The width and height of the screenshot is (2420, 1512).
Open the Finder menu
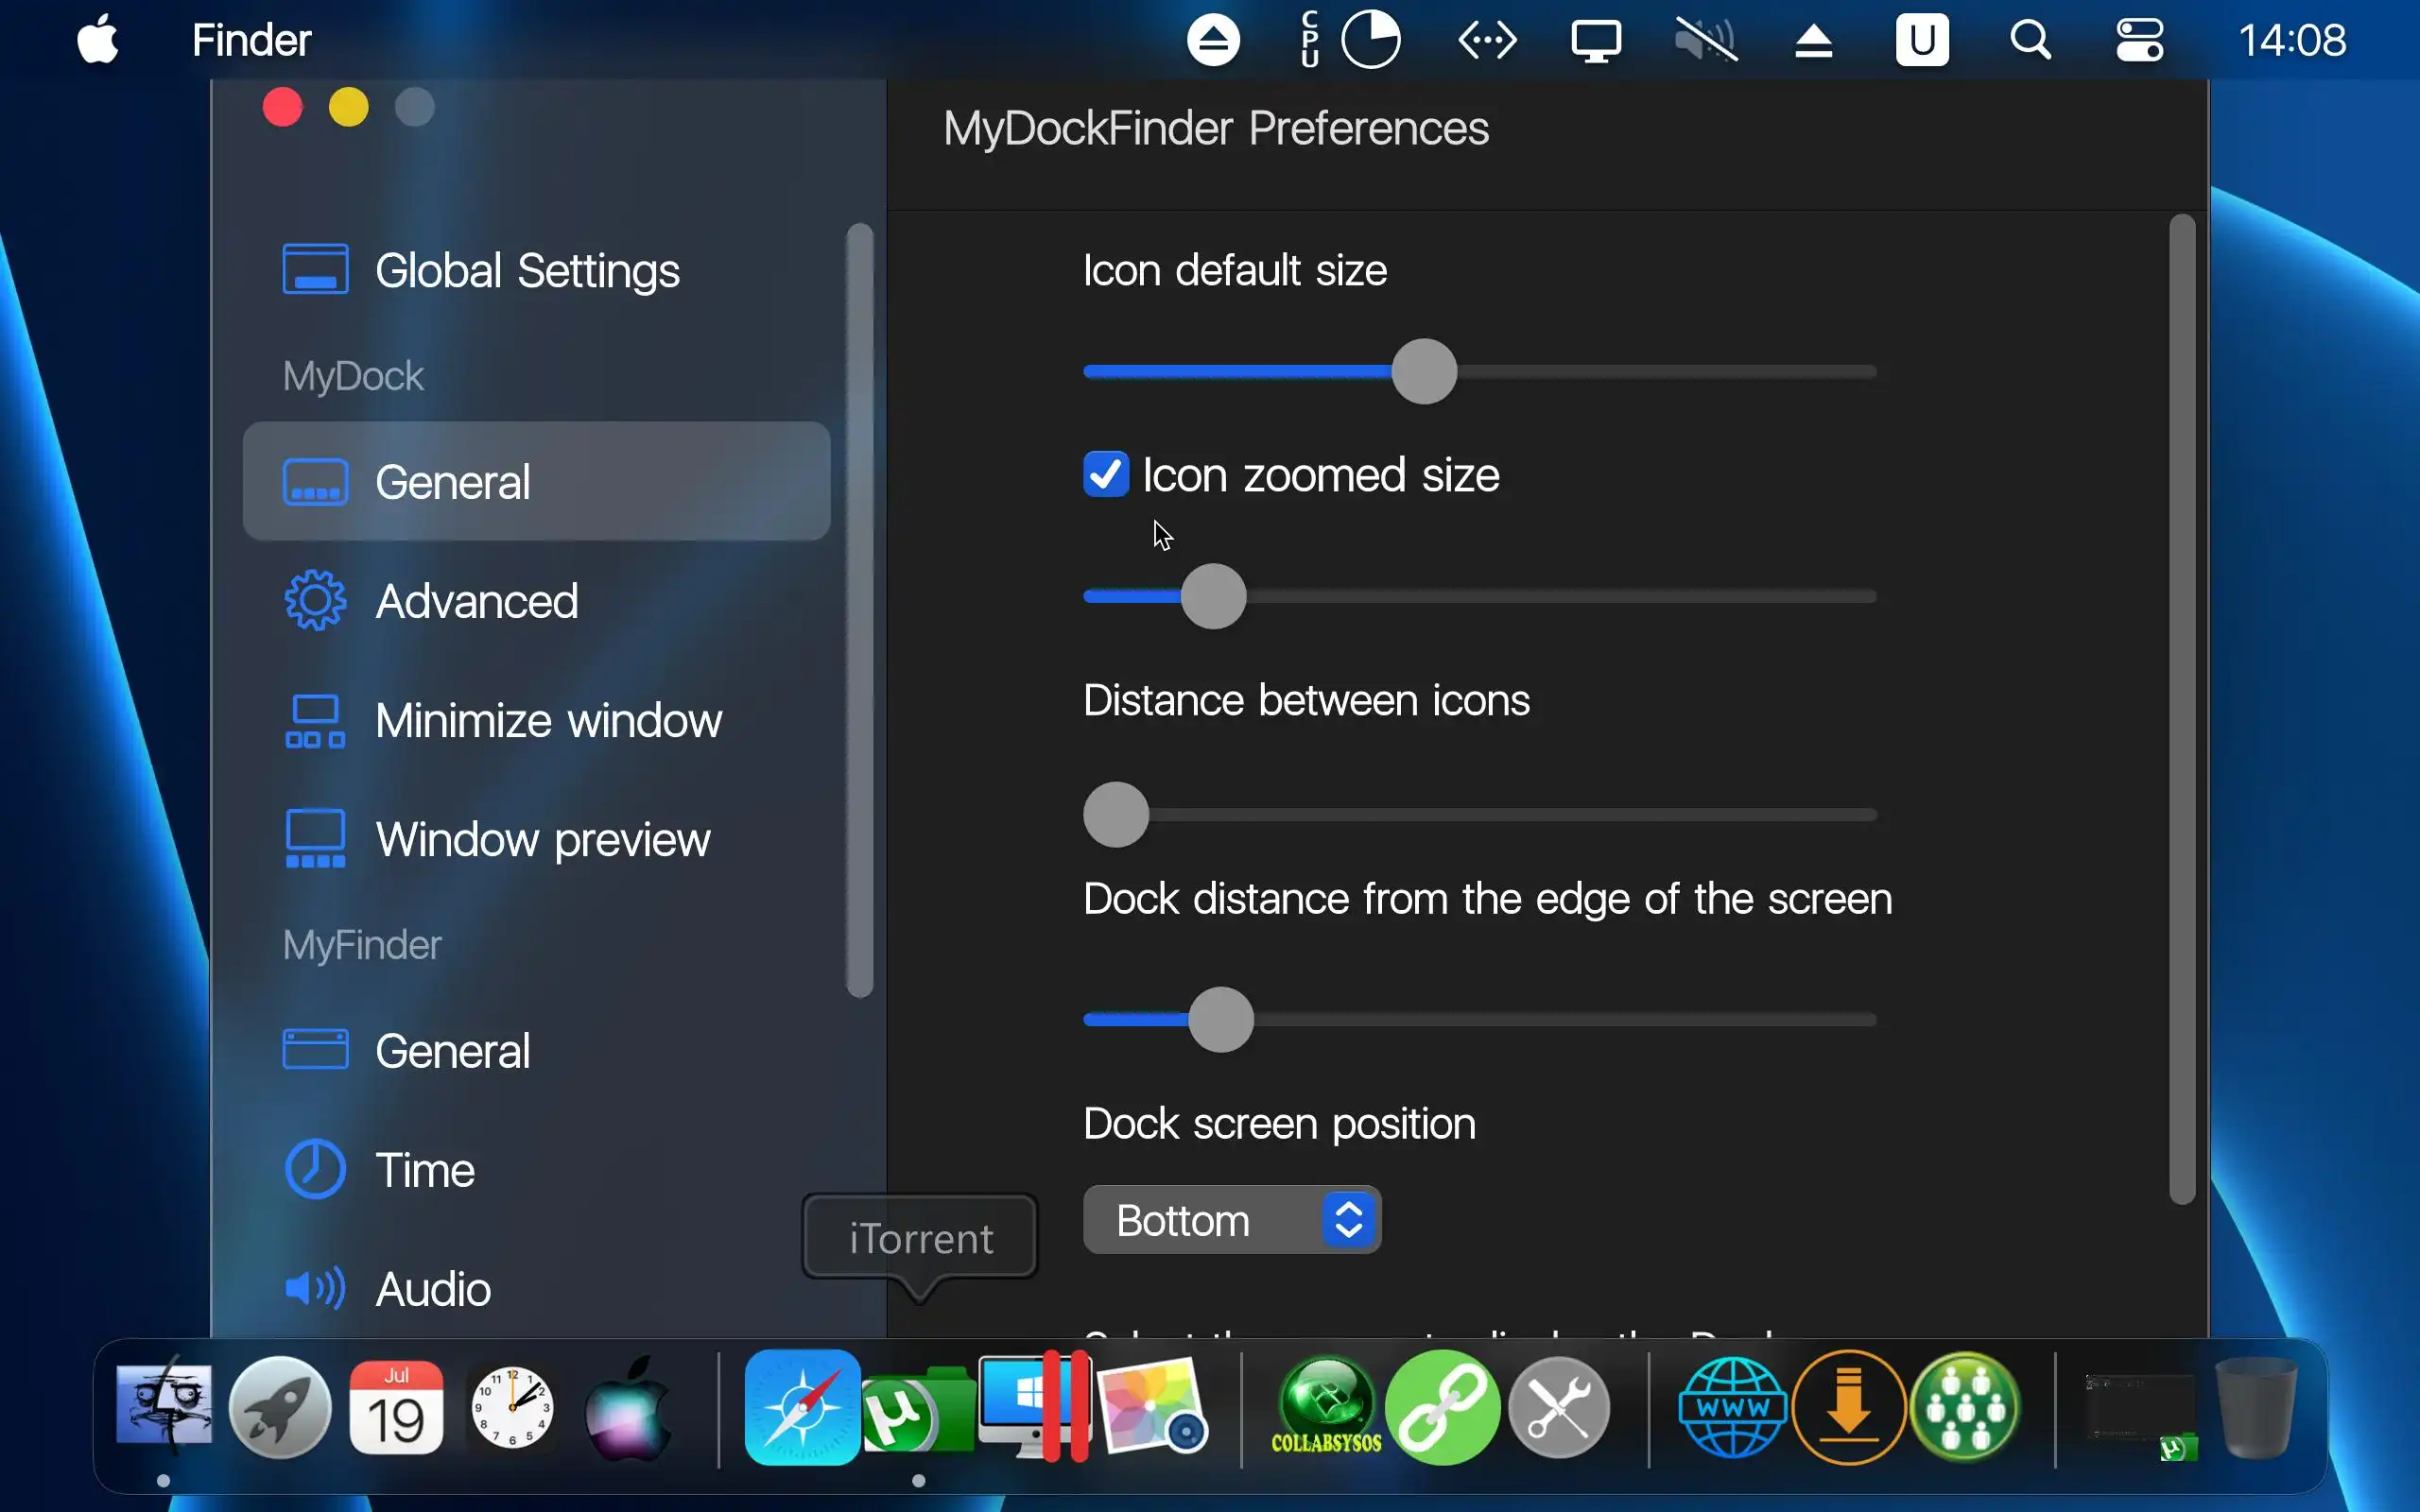tap(251, 41)
